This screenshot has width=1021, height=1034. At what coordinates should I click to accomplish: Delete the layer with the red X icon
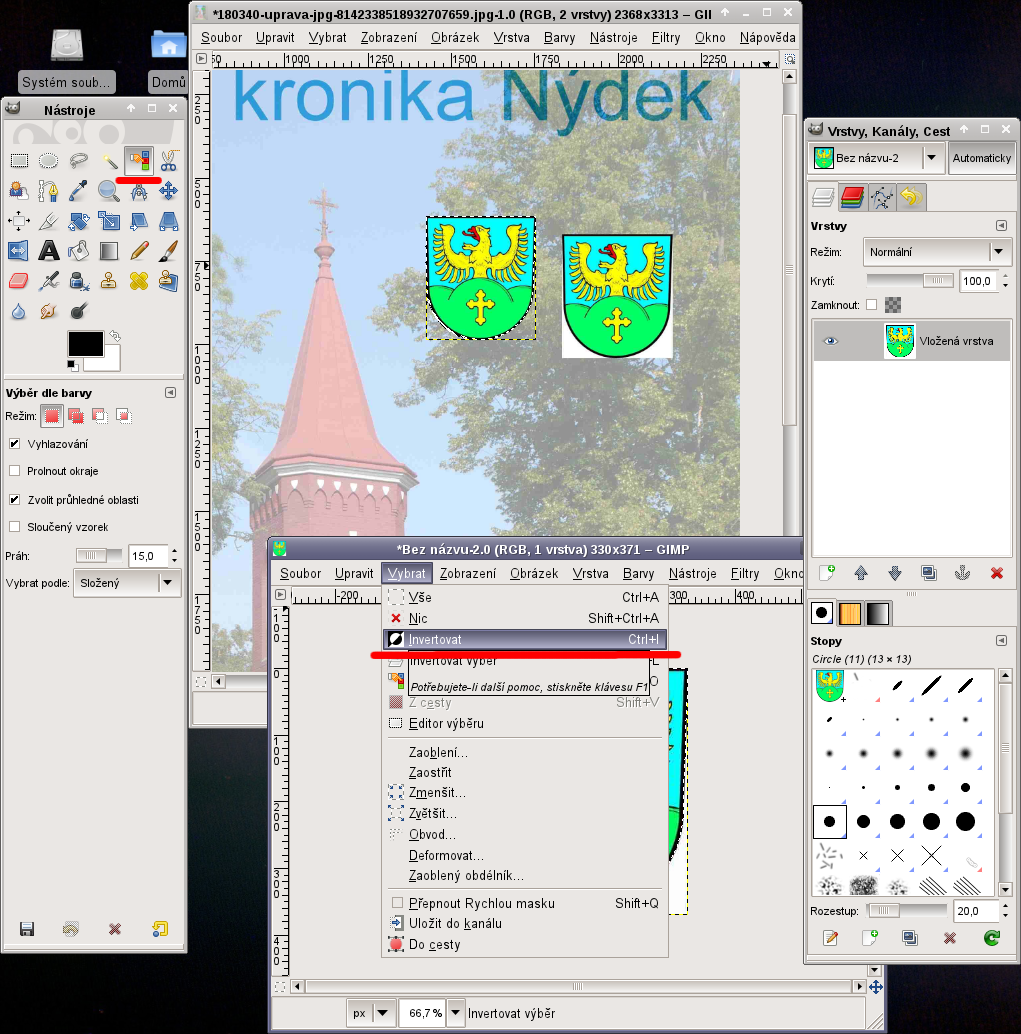pyautogui.click(x=997, y=574)
